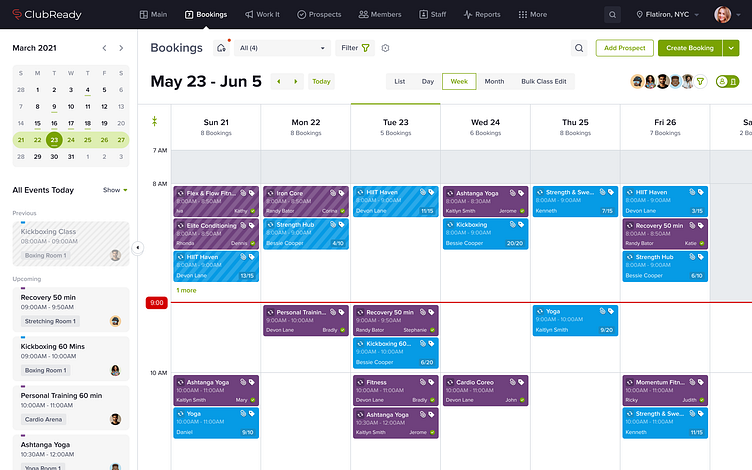The height and width of the screenshot is (470, 752).
Task: Expand the Create Booking arrow menu
Action: tap(731, 48)
